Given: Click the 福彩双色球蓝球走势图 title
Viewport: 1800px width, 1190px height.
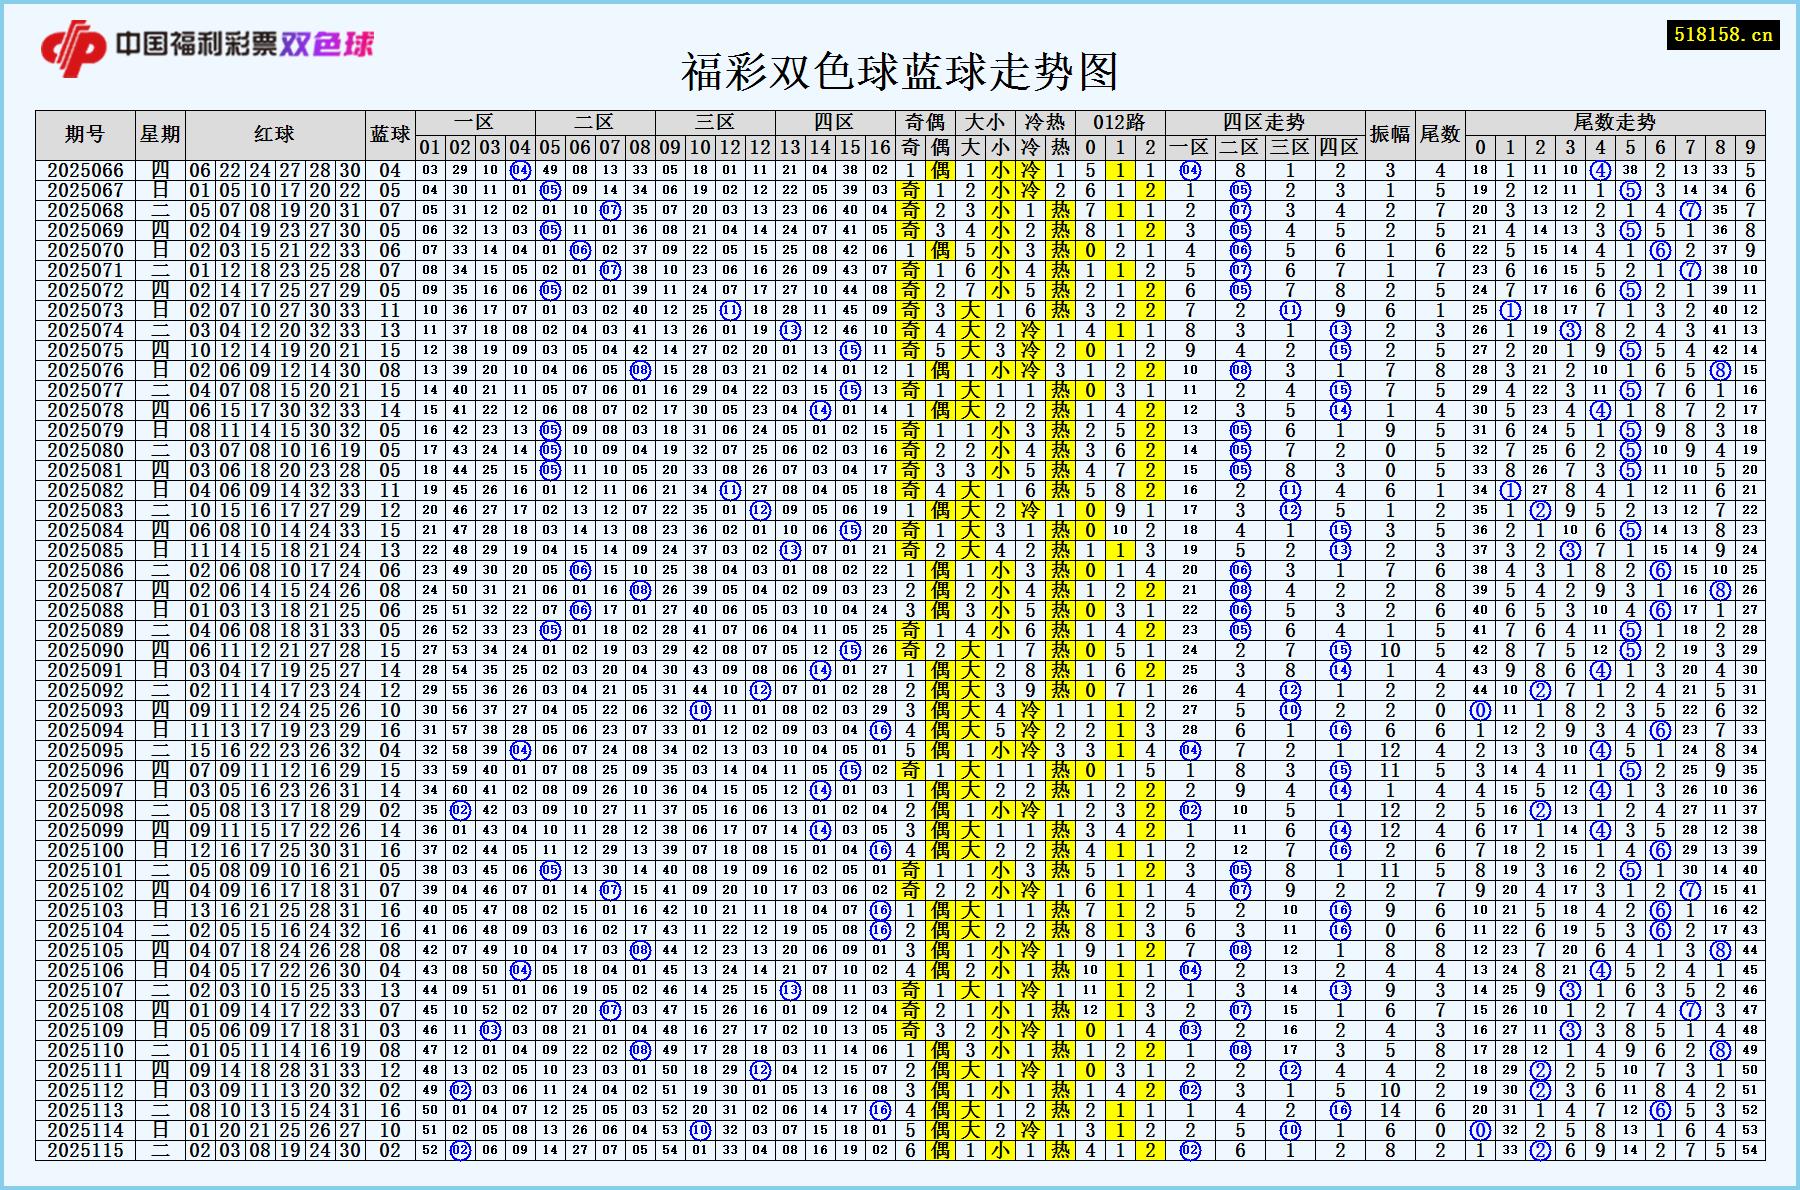Looking at the screenshot, I should 900,72.
